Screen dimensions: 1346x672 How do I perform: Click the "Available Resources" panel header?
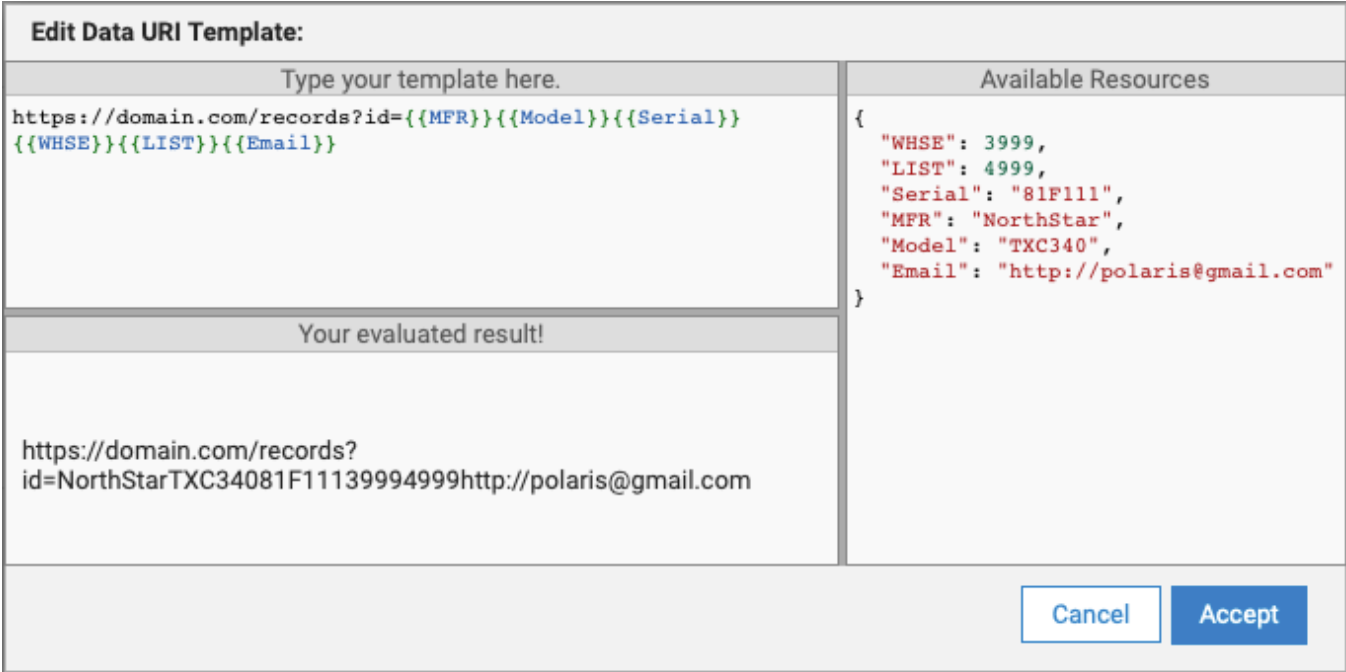[1094, 80]
